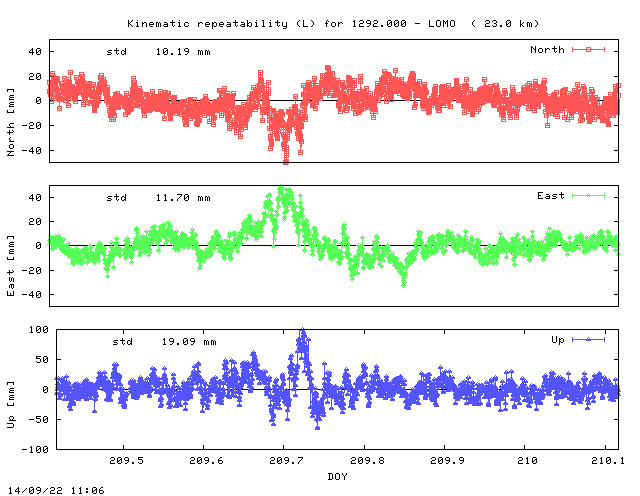Click the 50 tick on Up axis
640x496 pixels.
click(42, 360)
